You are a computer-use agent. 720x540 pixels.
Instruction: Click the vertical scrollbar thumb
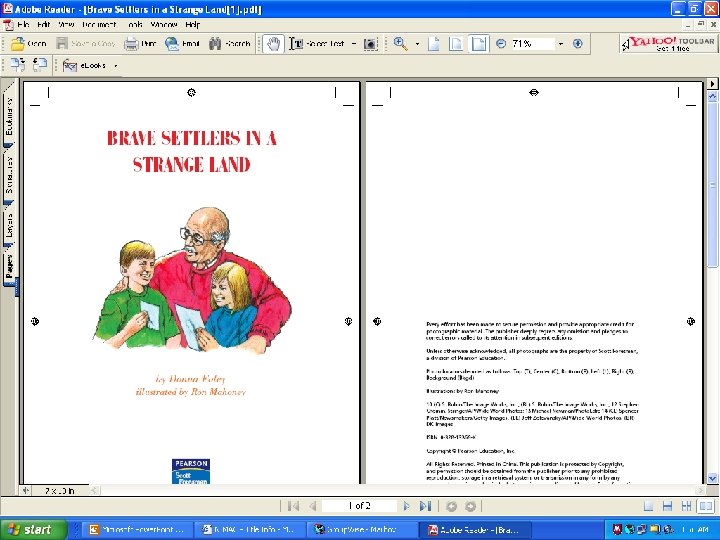point(712,184)
